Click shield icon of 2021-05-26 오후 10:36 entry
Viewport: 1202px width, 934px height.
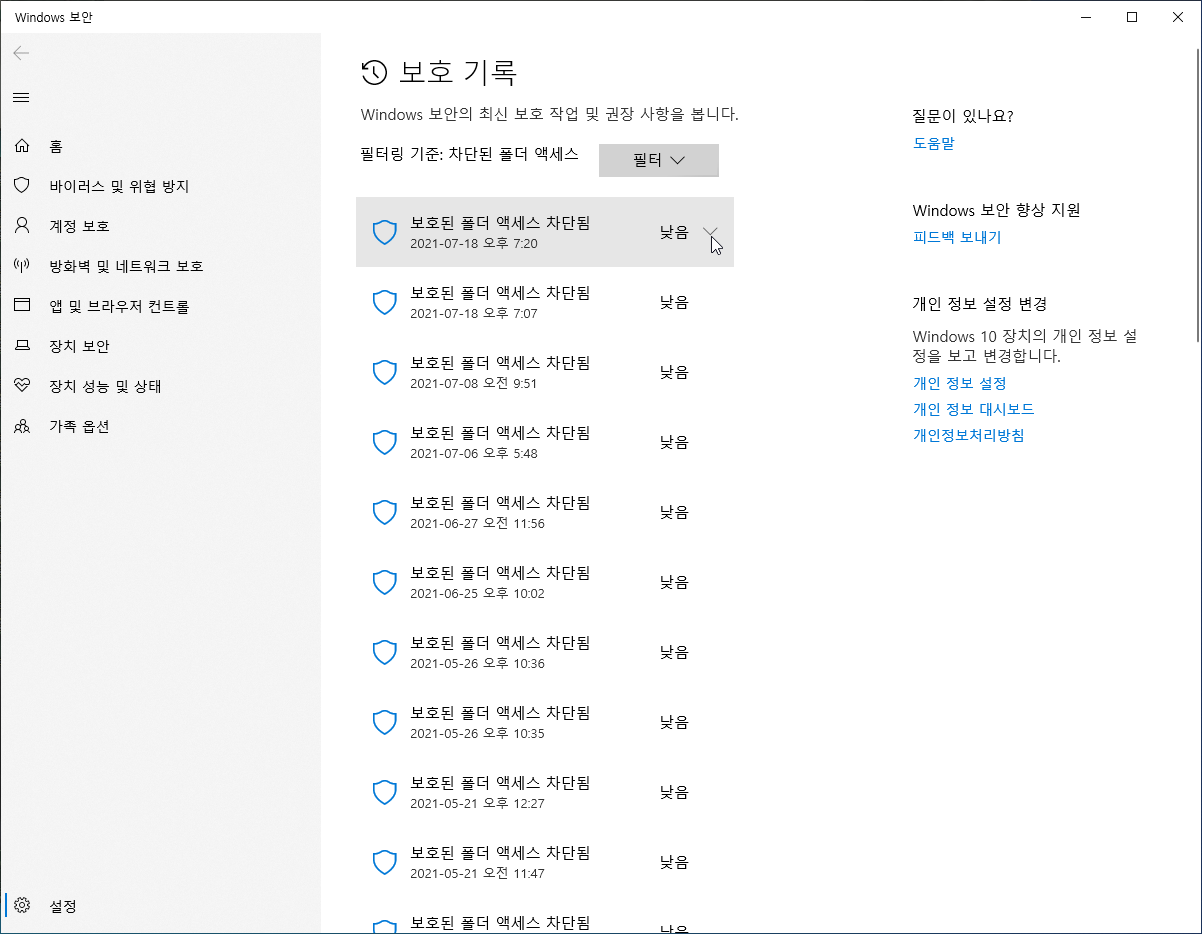(385, 652)
